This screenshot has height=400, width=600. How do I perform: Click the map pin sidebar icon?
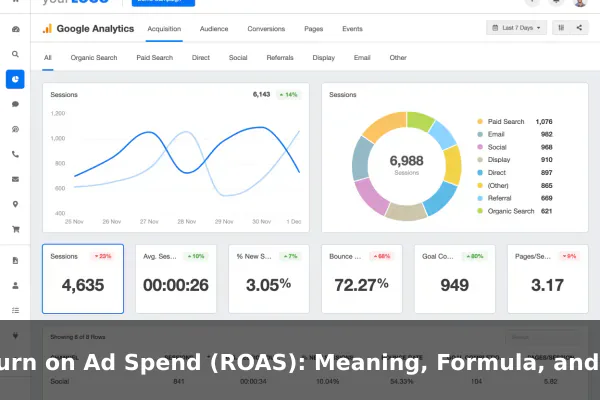pos(15,204)
